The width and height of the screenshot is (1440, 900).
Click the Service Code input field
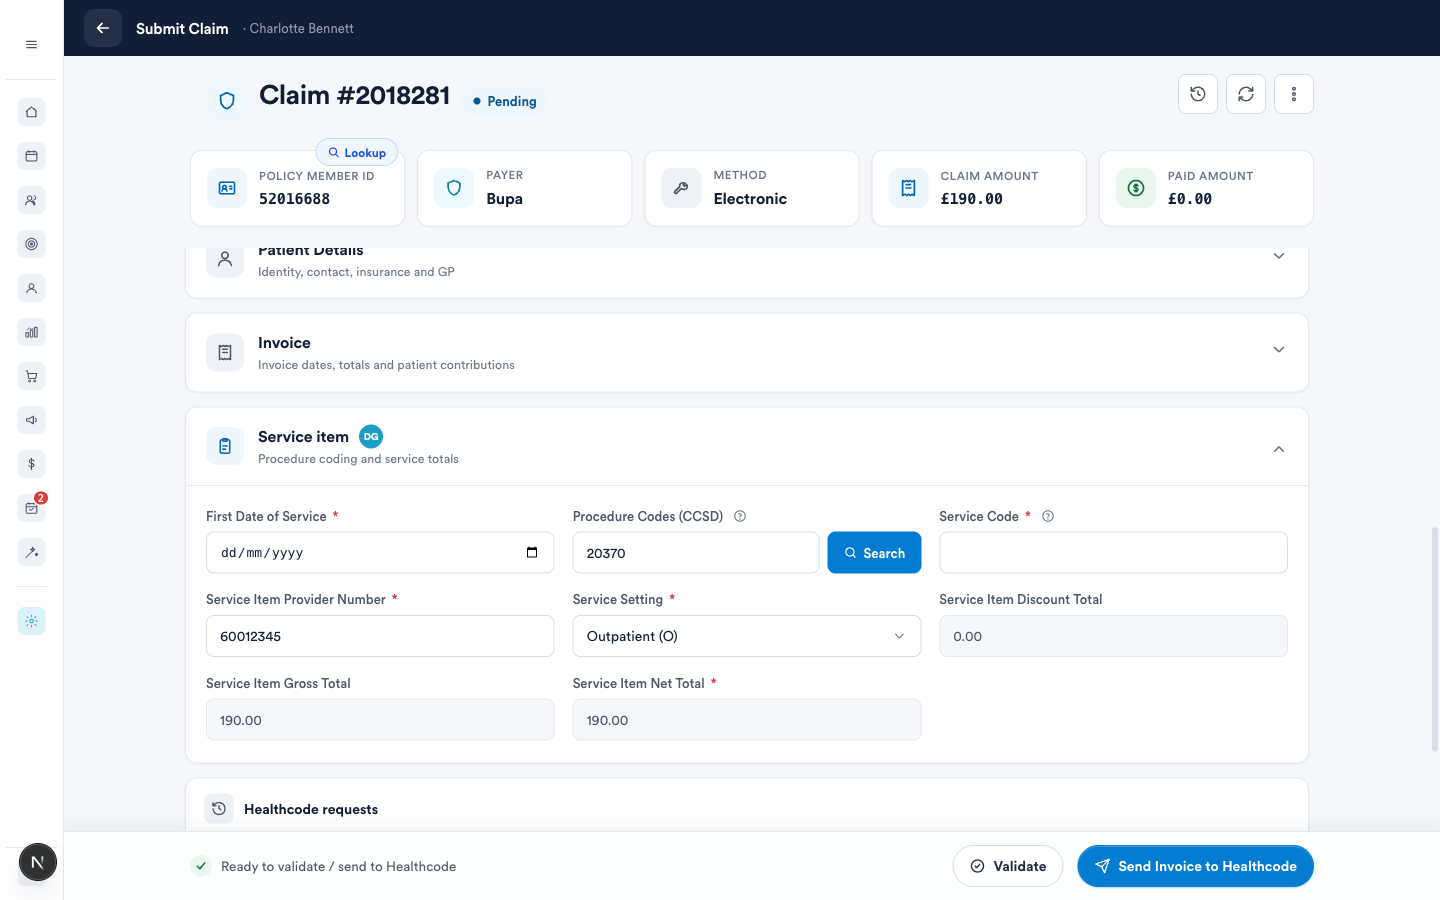(1113, 553)
